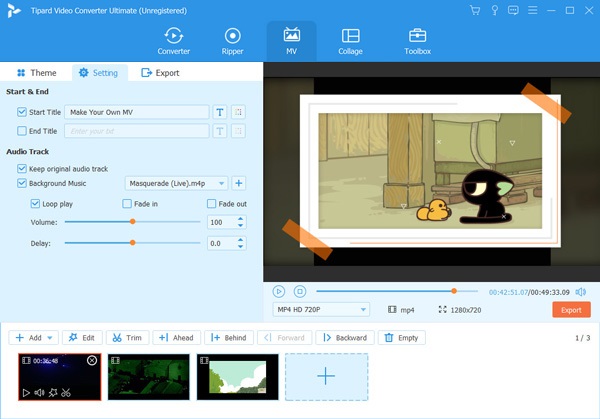Go to the Export tab
This screenshot has height=419, width=600.
pyautogui.click(x=160, y=73)
